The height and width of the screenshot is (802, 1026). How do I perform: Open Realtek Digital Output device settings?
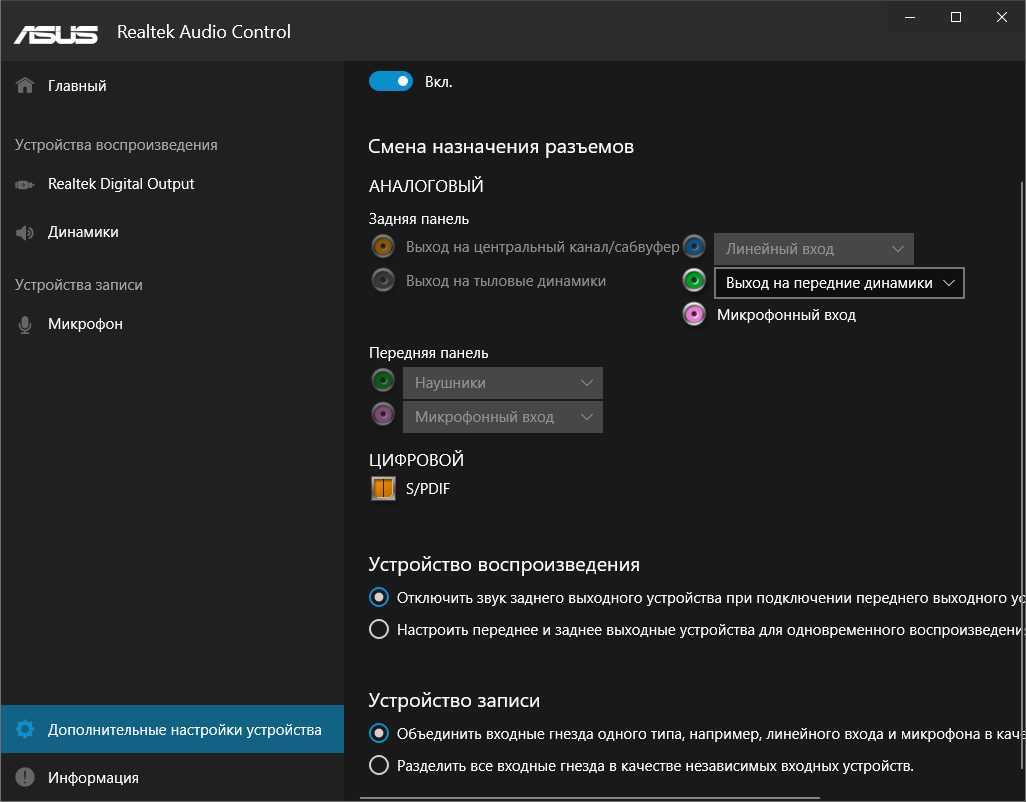[121, 184]
